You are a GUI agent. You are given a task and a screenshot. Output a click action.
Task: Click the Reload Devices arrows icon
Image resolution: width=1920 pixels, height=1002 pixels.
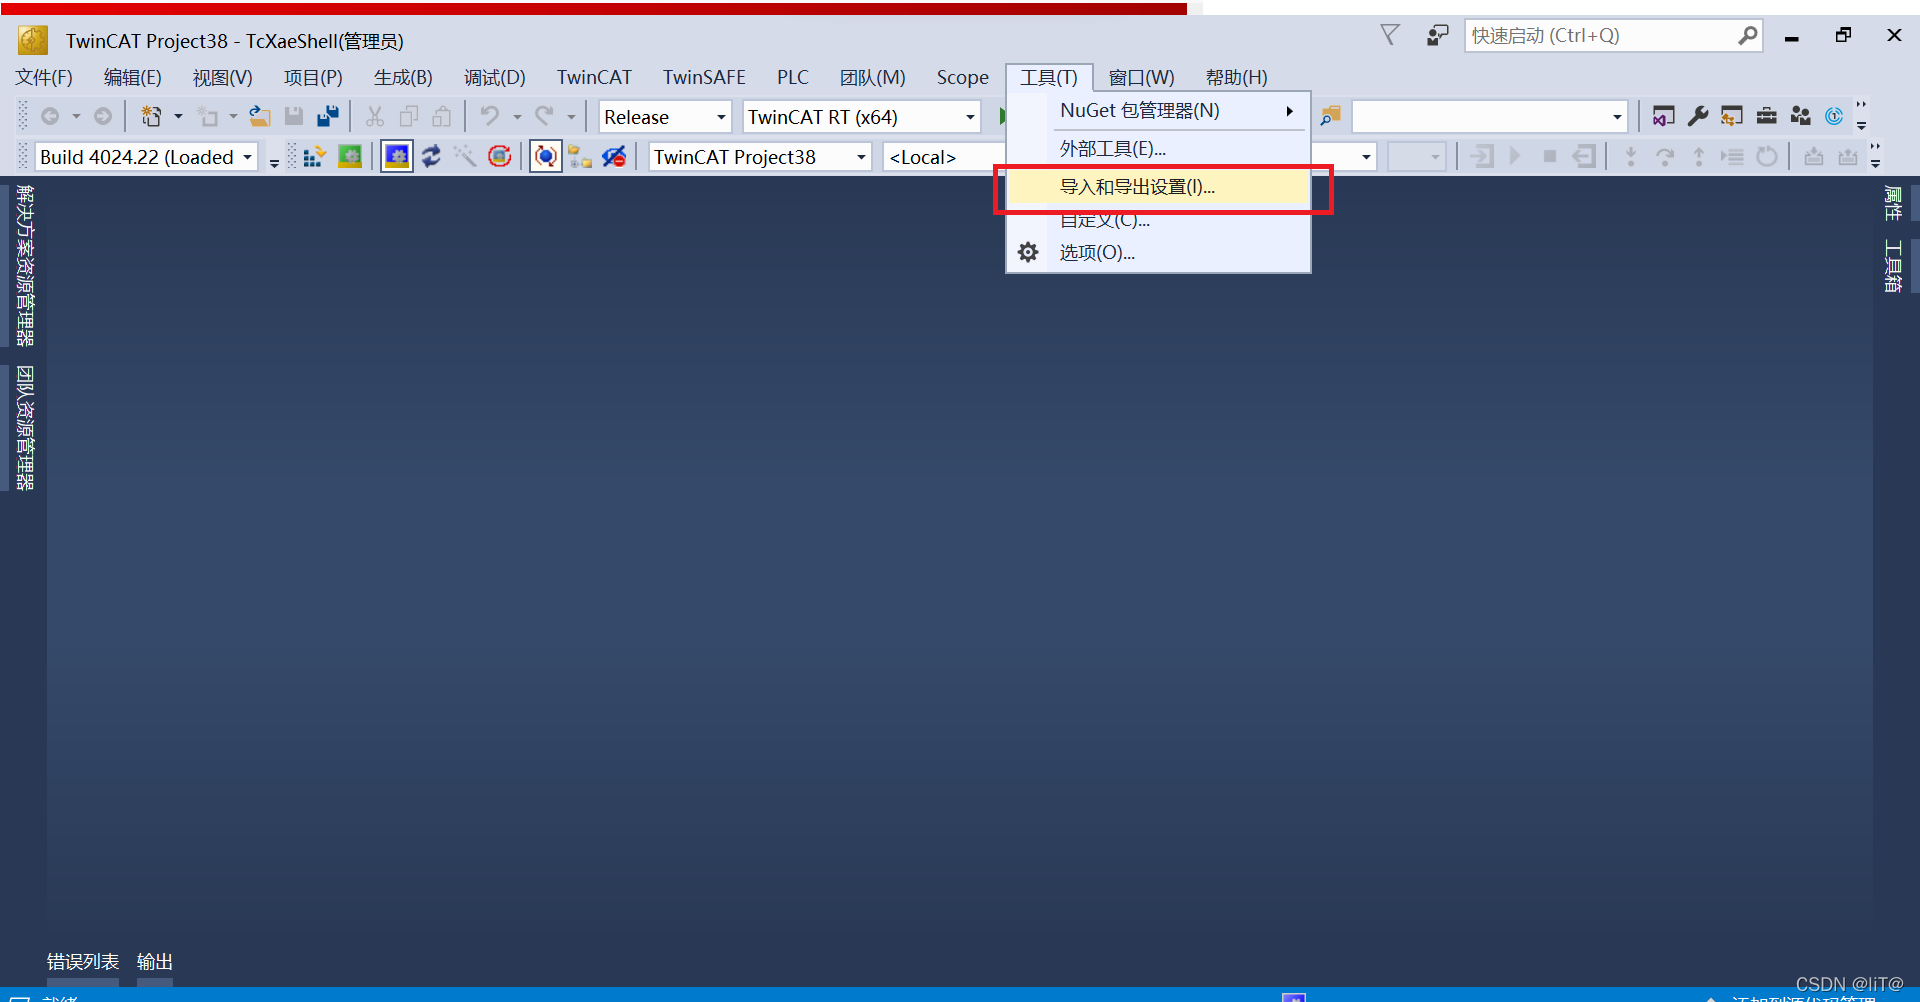coord(431,157)
